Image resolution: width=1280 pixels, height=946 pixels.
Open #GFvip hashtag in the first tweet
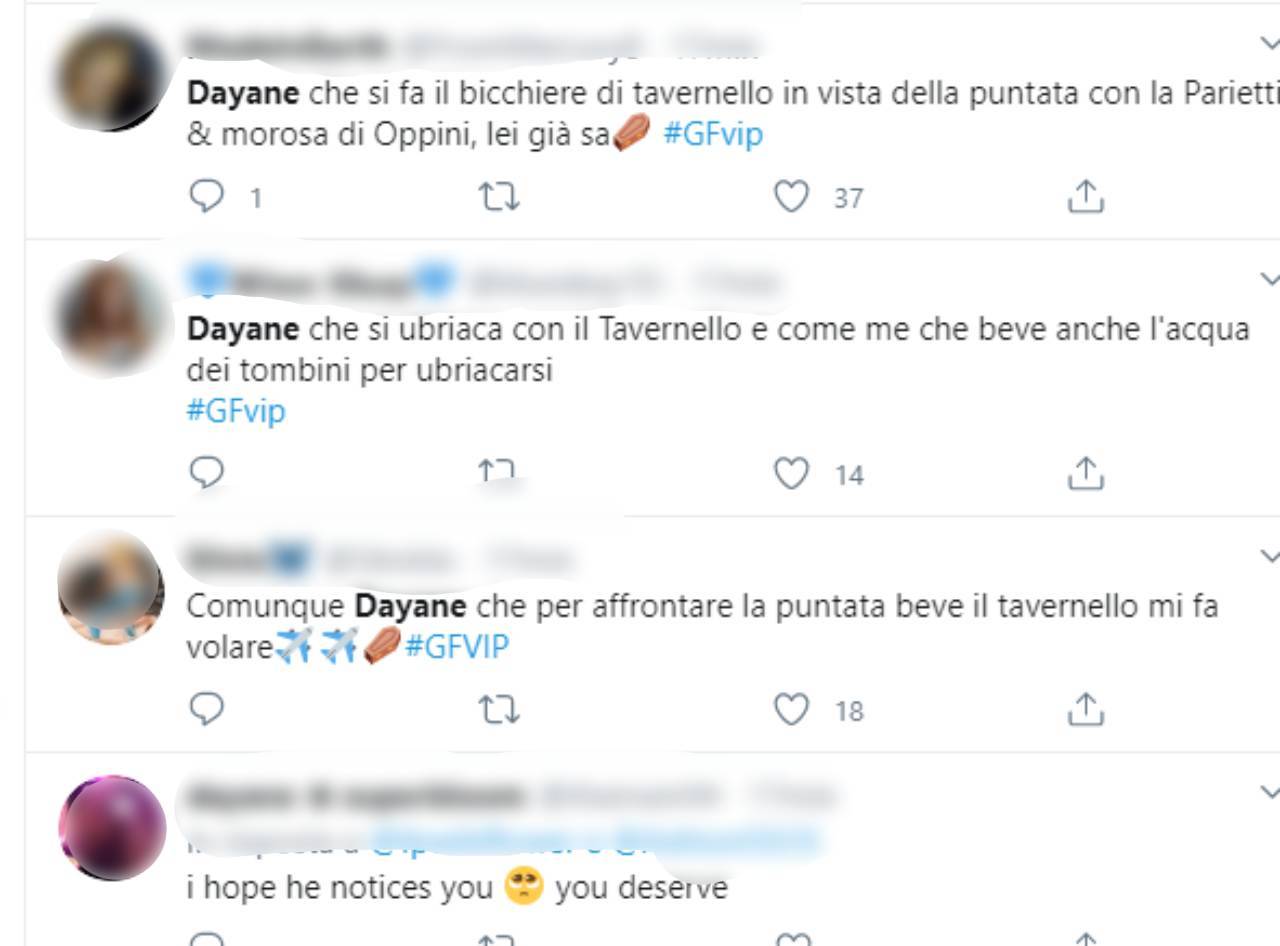point(713,134)
